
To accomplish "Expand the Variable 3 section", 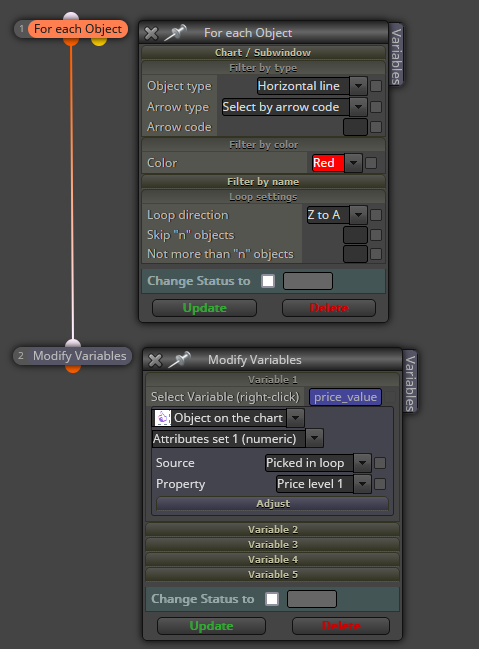I will click(x=273, y=544).
